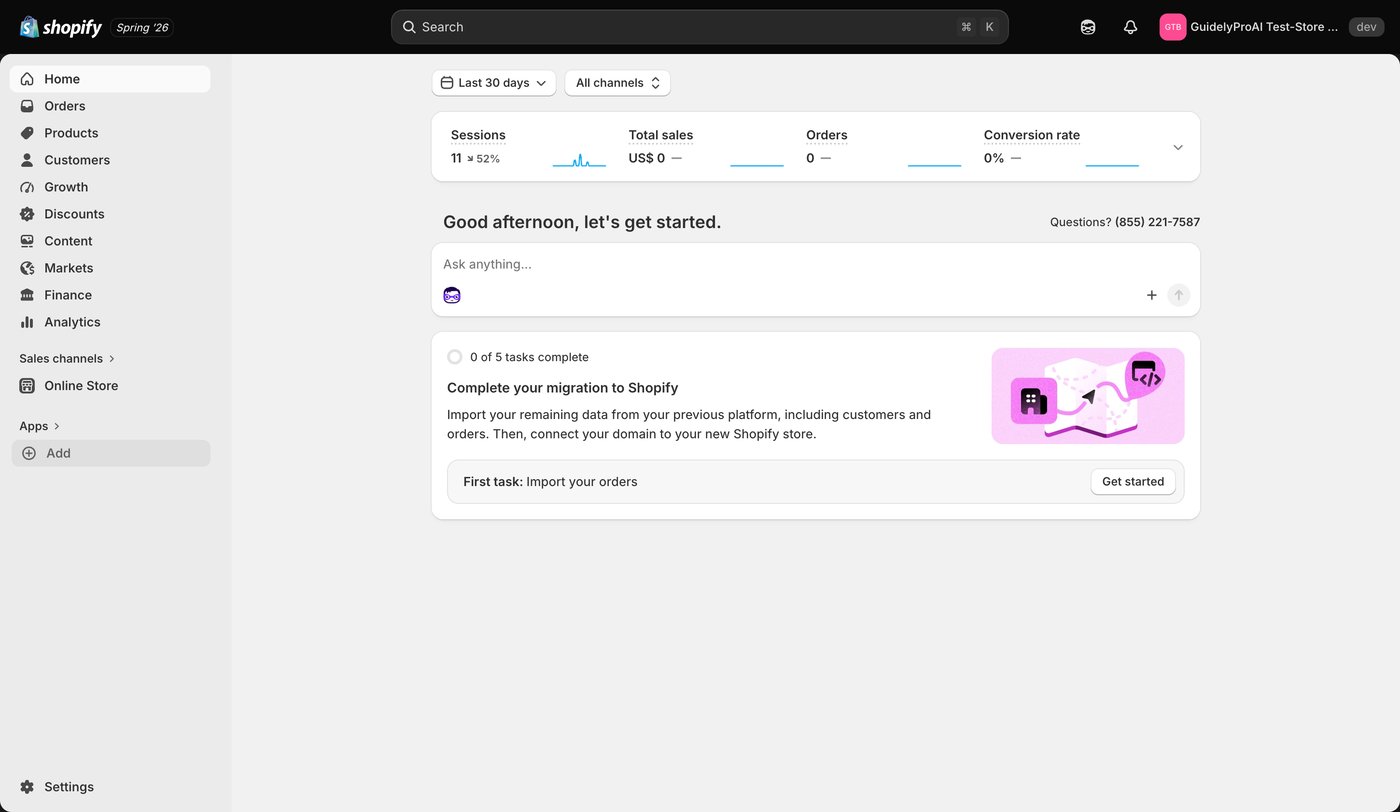Click the Conversion rate metric label
The height and width of the screenshot is (812, 1400).
pos(1032,135)
